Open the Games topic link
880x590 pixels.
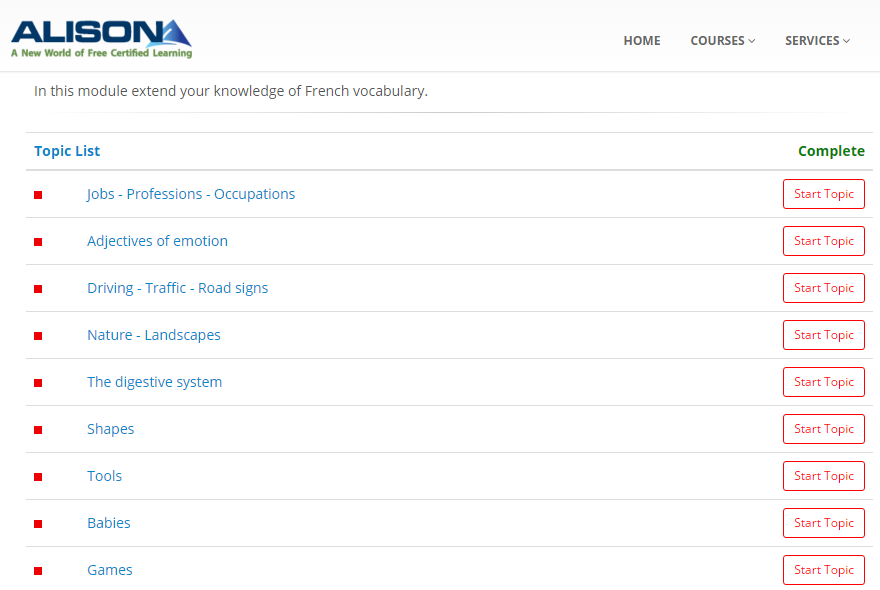[109, 570]
